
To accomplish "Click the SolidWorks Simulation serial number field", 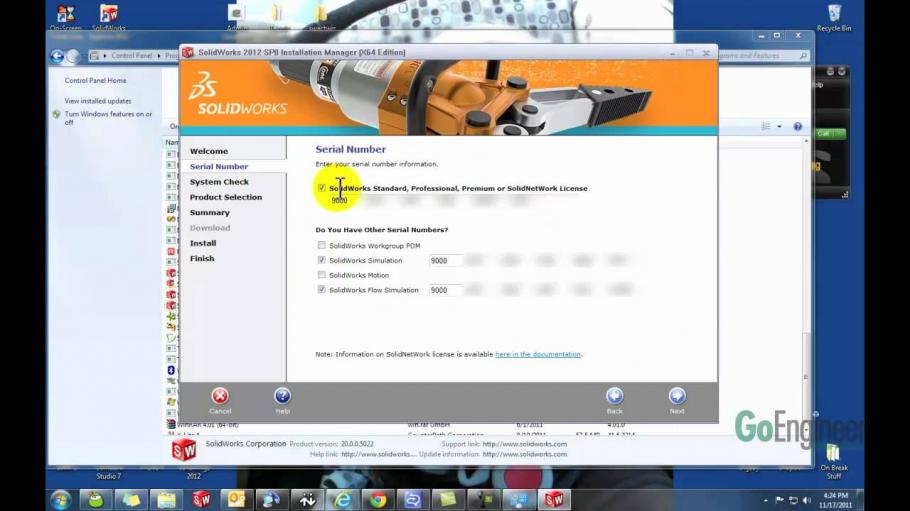I will tap(445, 261).
